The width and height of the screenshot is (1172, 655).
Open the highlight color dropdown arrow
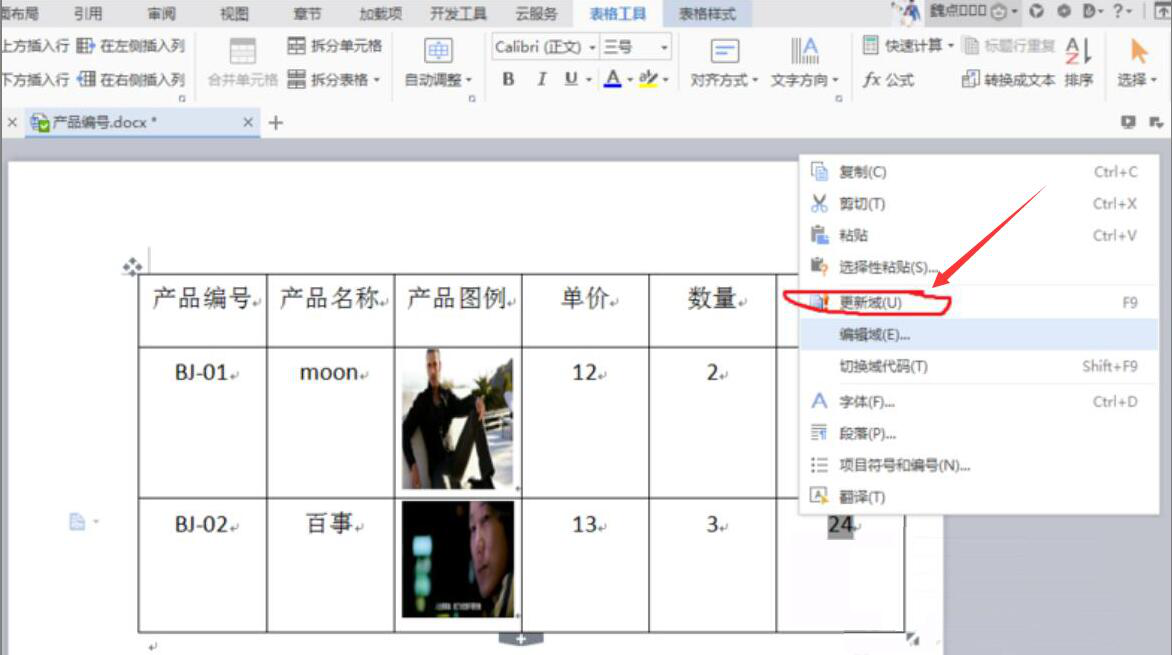coord(666,80)
